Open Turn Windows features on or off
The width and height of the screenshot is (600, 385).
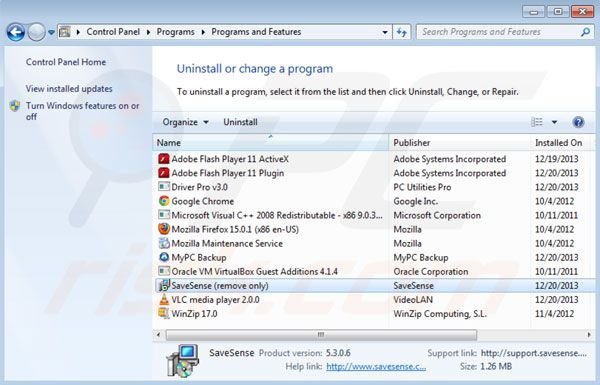point(82,111)
